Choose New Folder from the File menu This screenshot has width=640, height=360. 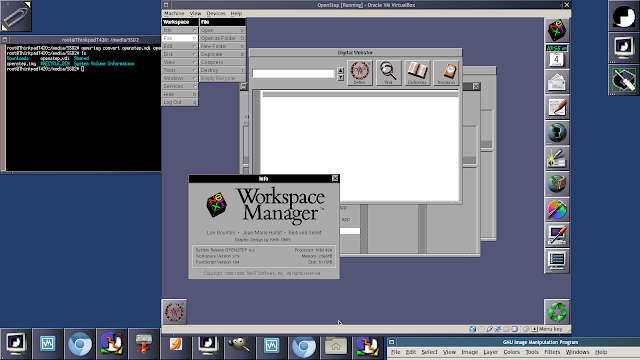[222, 46]
